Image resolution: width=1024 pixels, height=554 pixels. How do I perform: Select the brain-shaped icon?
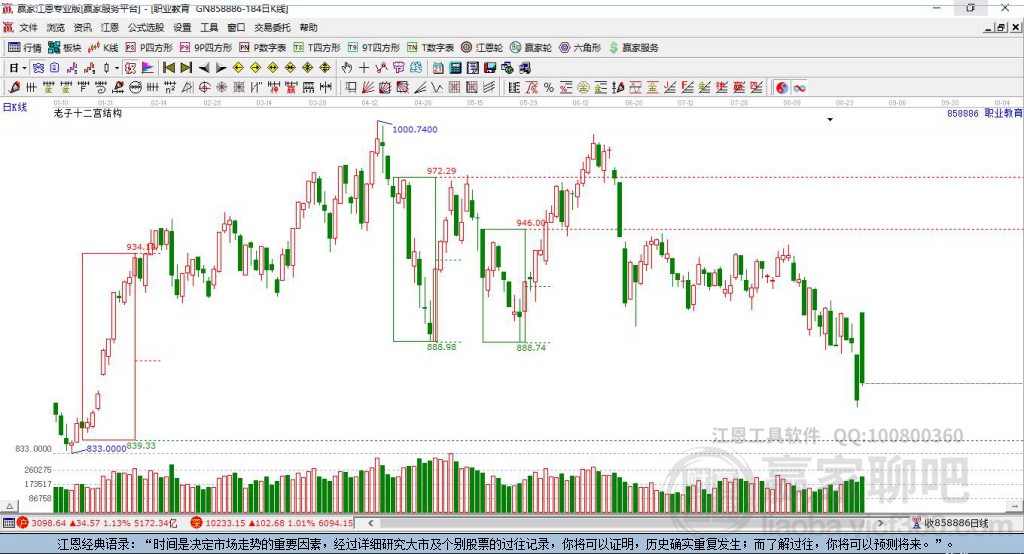416,67
